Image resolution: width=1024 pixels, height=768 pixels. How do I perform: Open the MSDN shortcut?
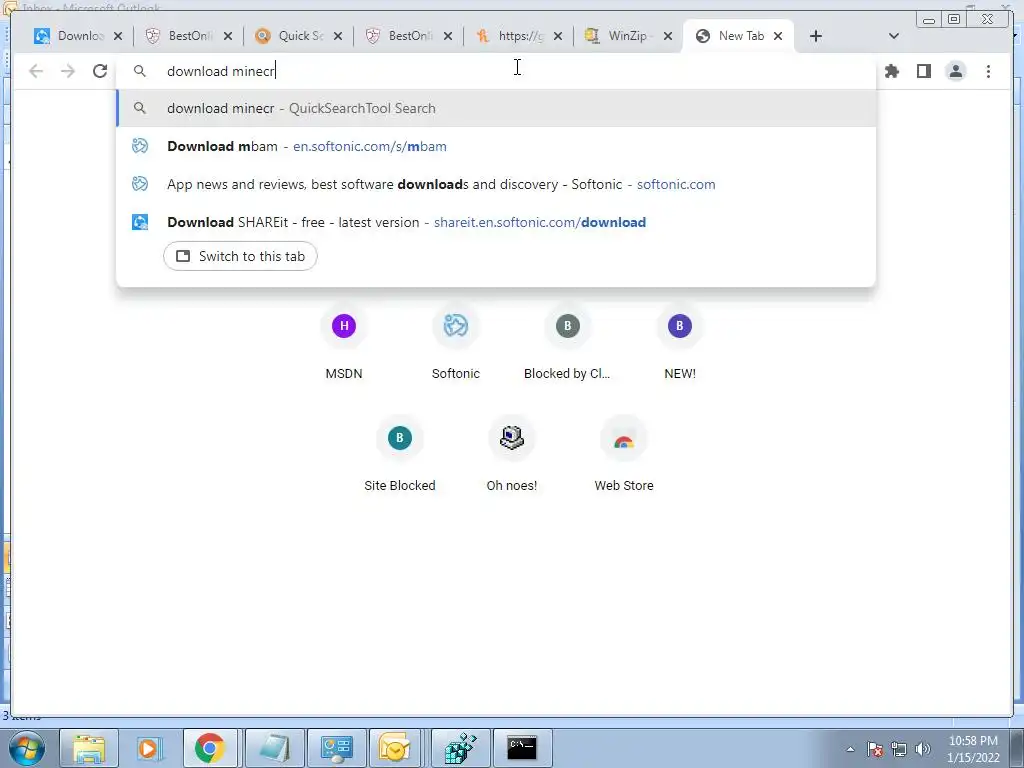pos(344,343)
